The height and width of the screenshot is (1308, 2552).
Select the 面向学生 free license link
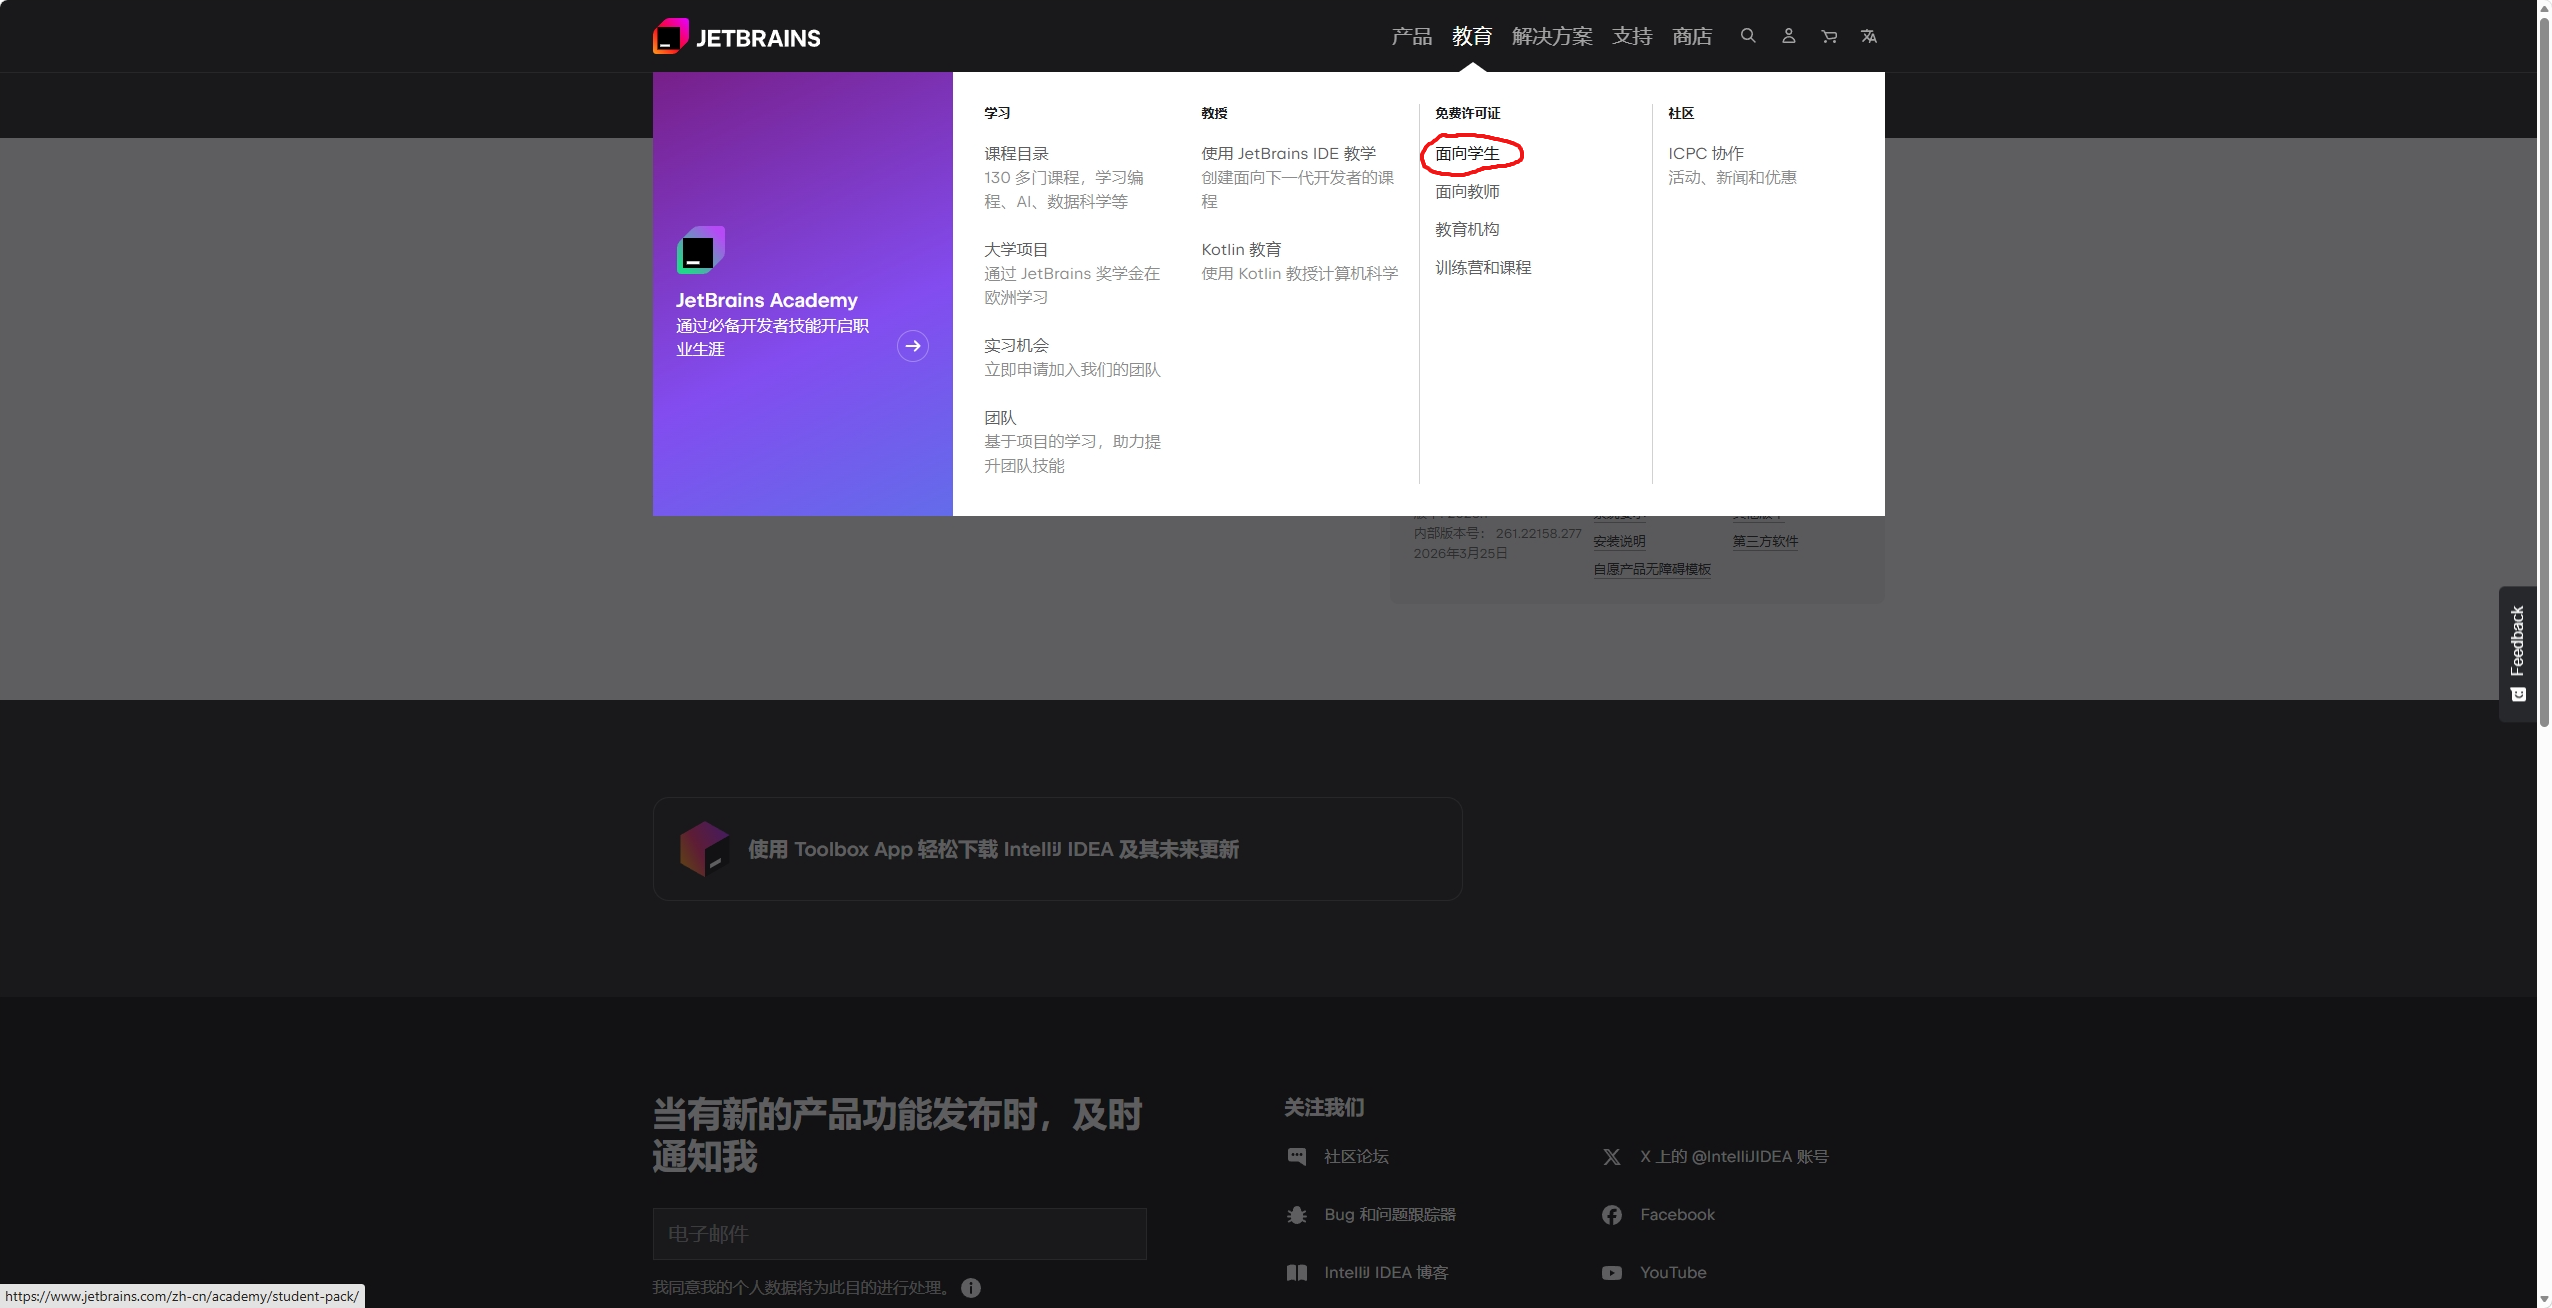click(1467, 153)
